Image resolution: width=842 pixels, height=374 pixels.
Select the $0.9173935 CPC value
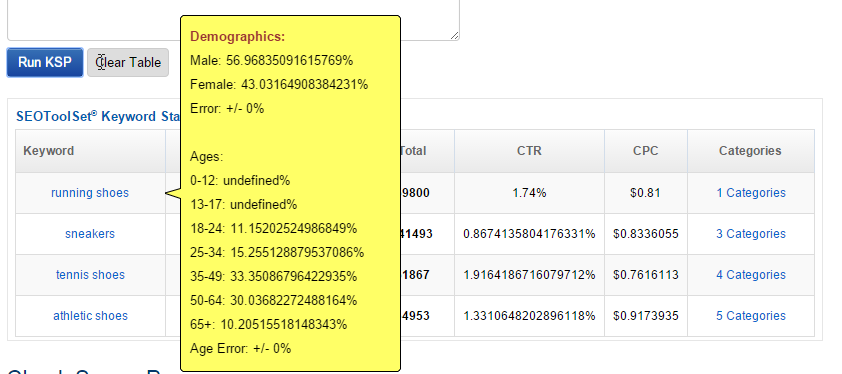pos(645,315)
